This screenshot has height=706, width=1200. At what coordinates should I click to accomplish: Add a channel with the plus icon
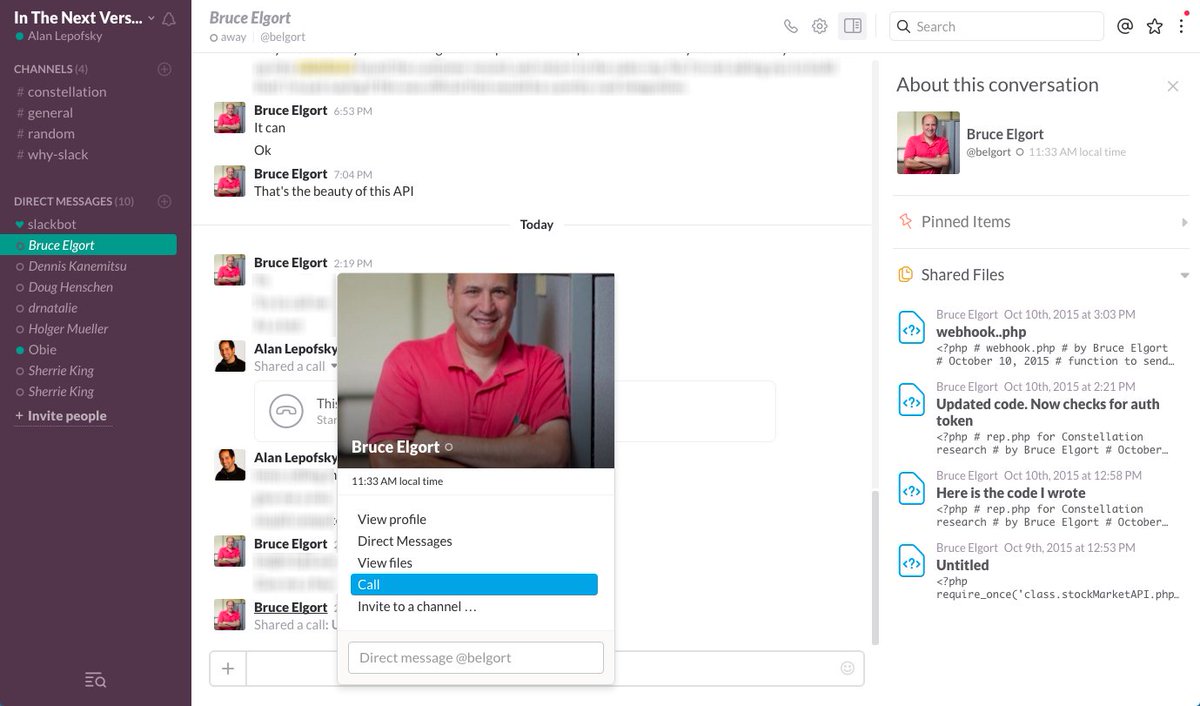pyautogui.click(x=165, y=69)
